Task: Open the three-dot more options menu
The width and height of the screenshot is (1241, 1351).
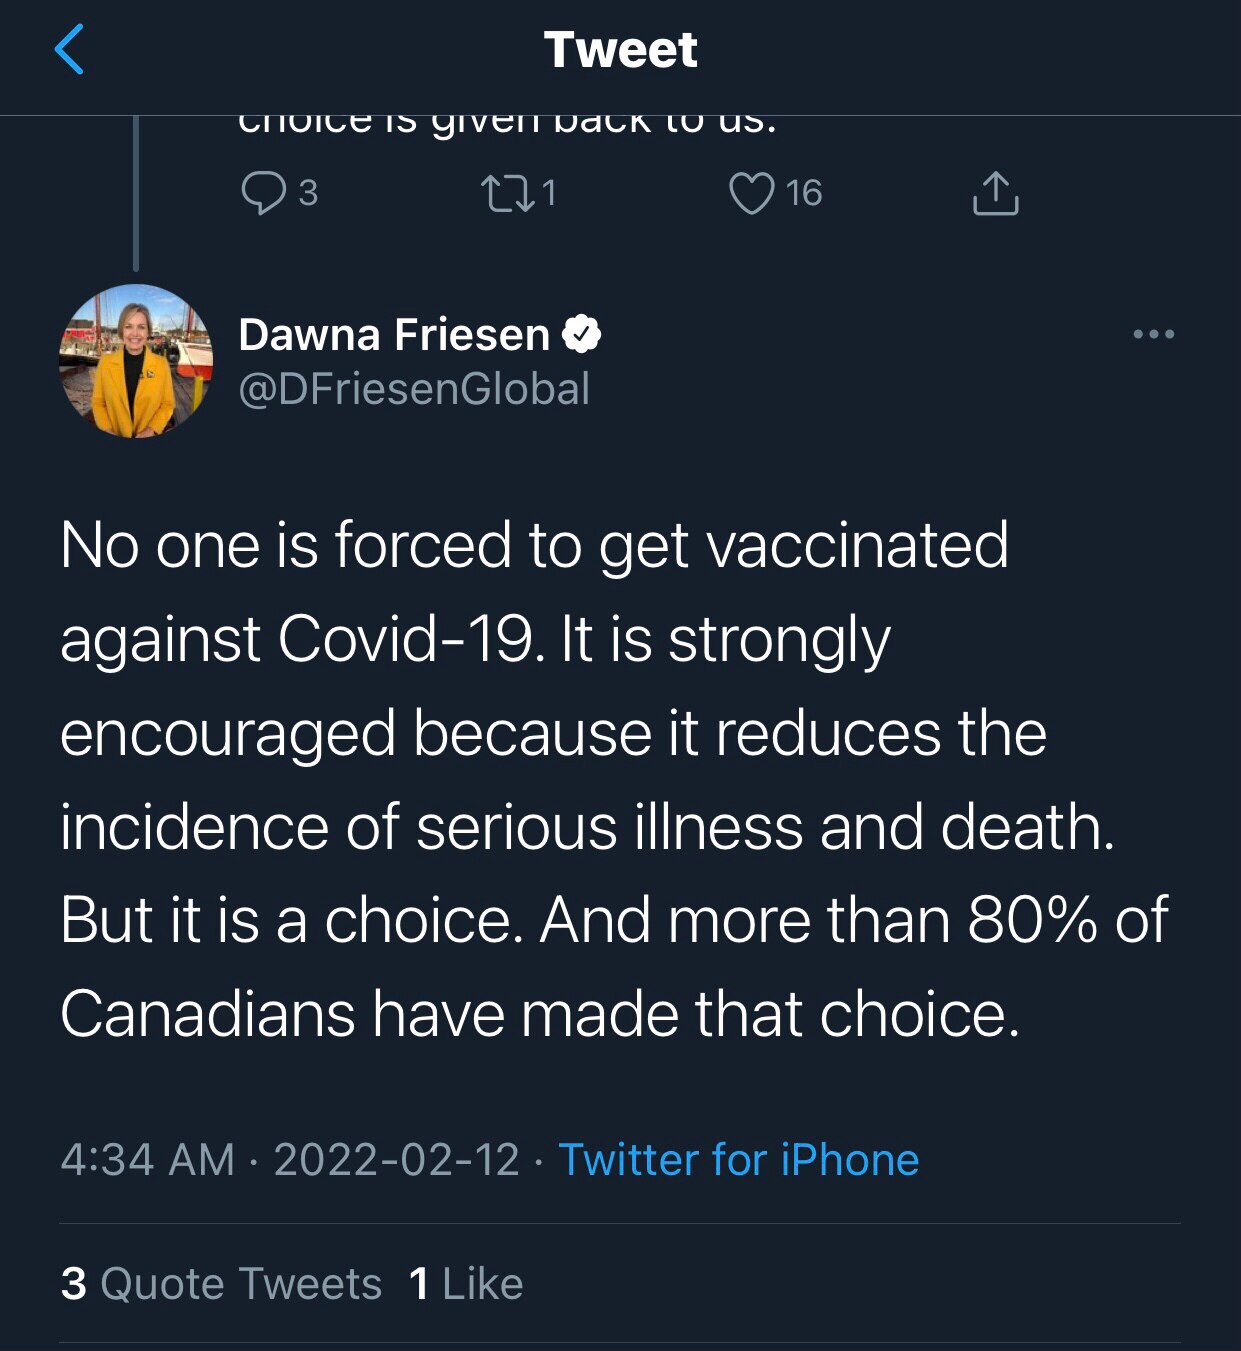Action: pyautogui.click(x=1153, y=334)
